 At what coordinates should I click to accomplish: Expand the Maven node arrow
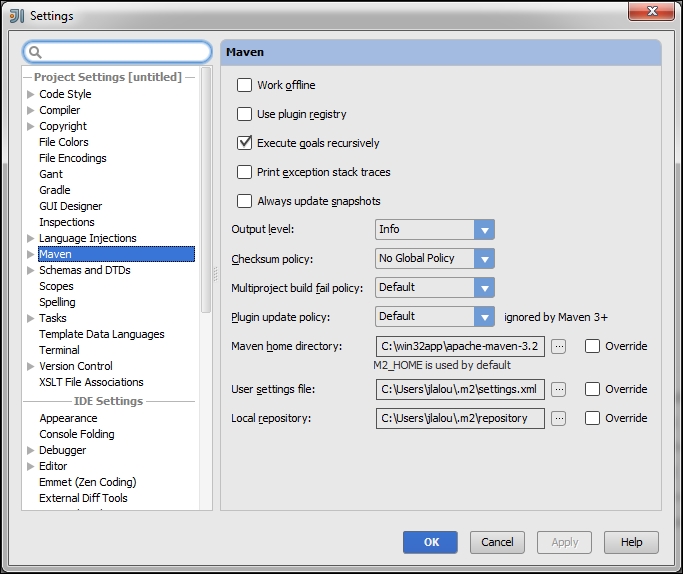[x=30, y=254]
